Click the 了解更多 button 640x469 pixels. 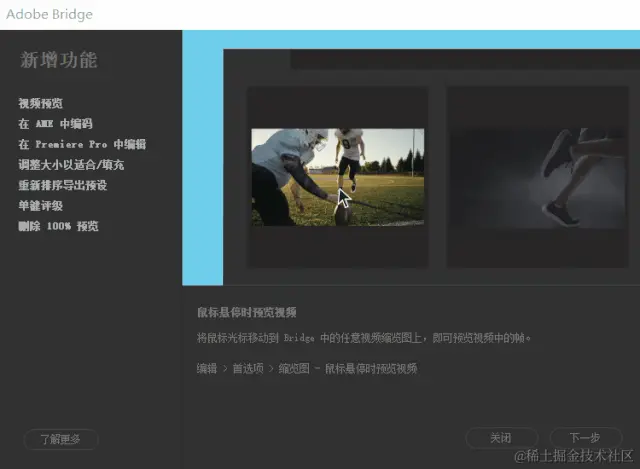[x=61, y=439]
